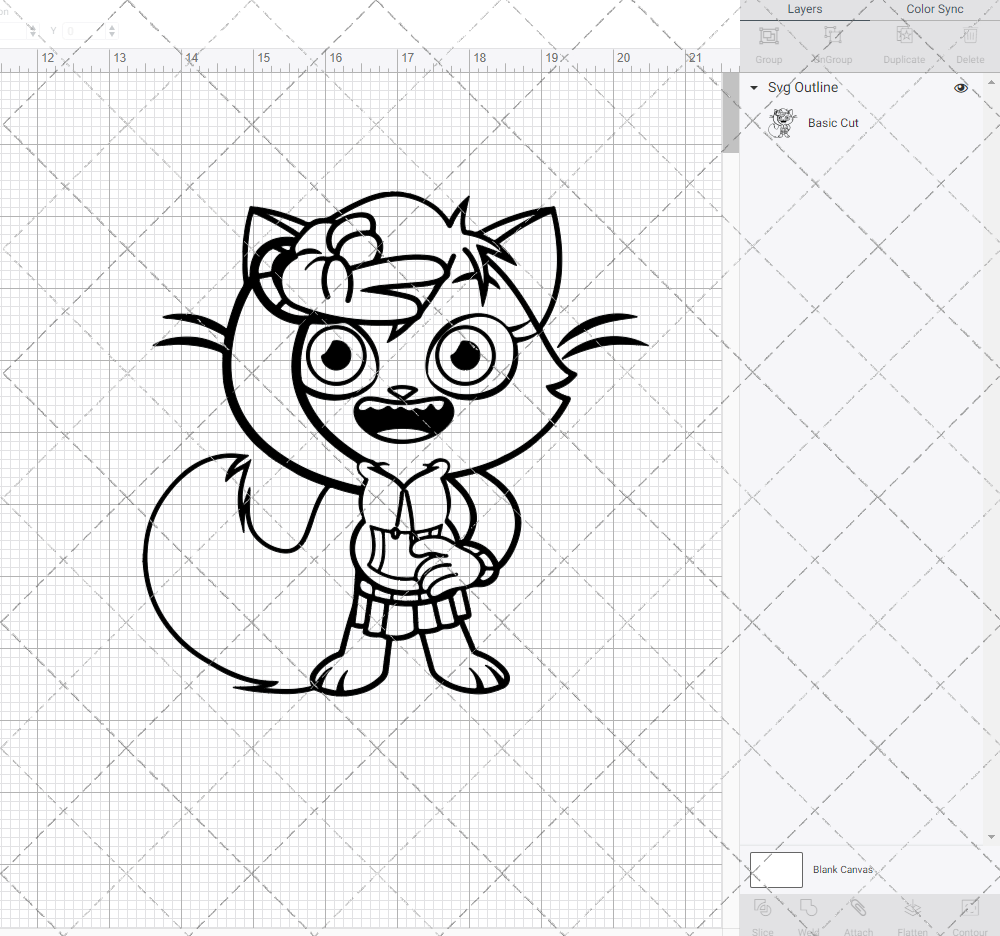Toggle visibility of the Svg Outline layer

[961, 88]
